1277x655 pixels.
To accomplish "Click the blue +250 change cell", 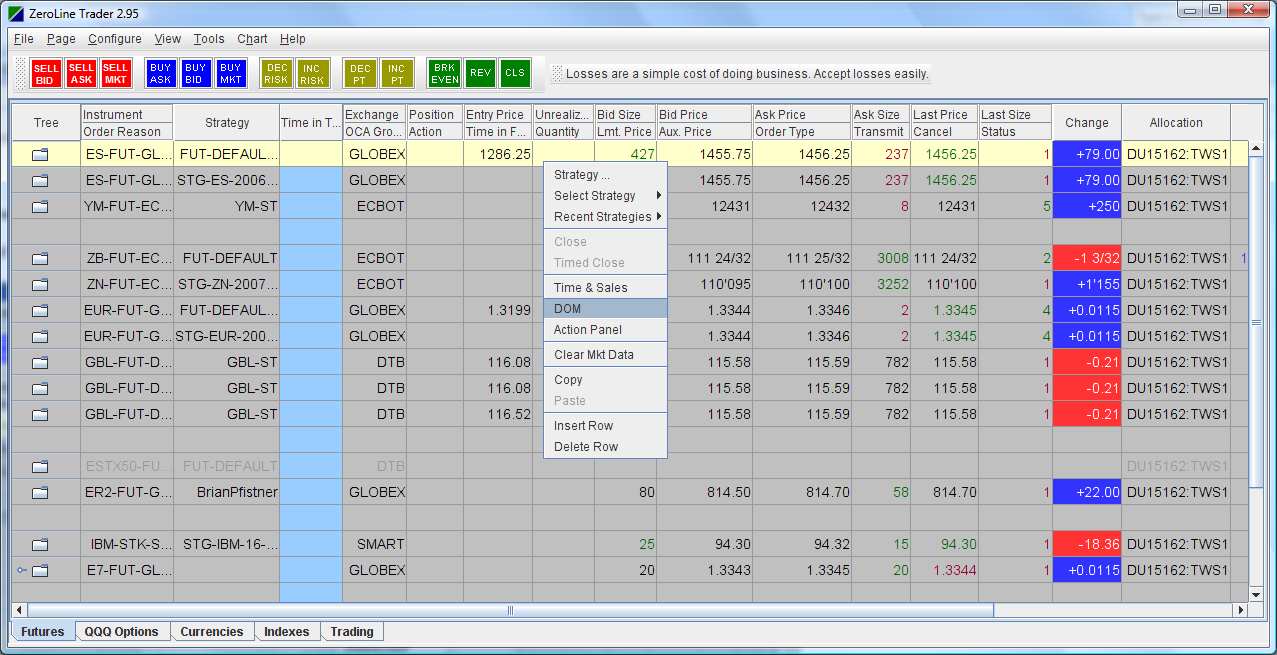I will tap(1087, 207).
